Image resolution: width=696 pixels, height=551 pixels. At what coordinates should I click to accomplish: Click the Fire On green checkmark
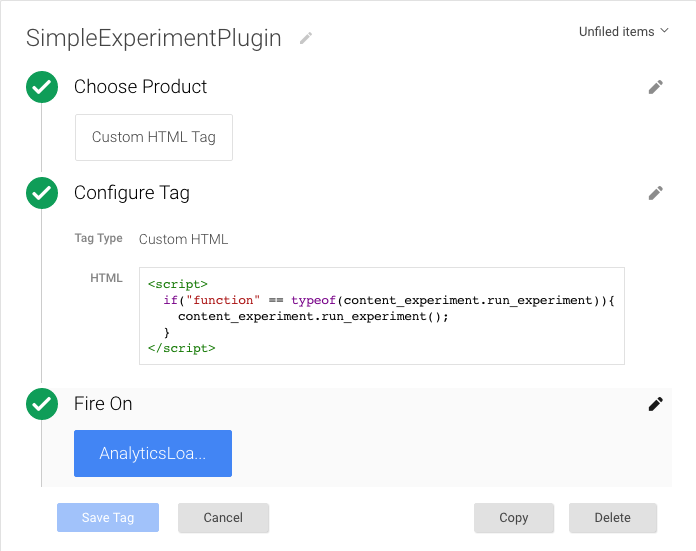[x=42, y=404]
